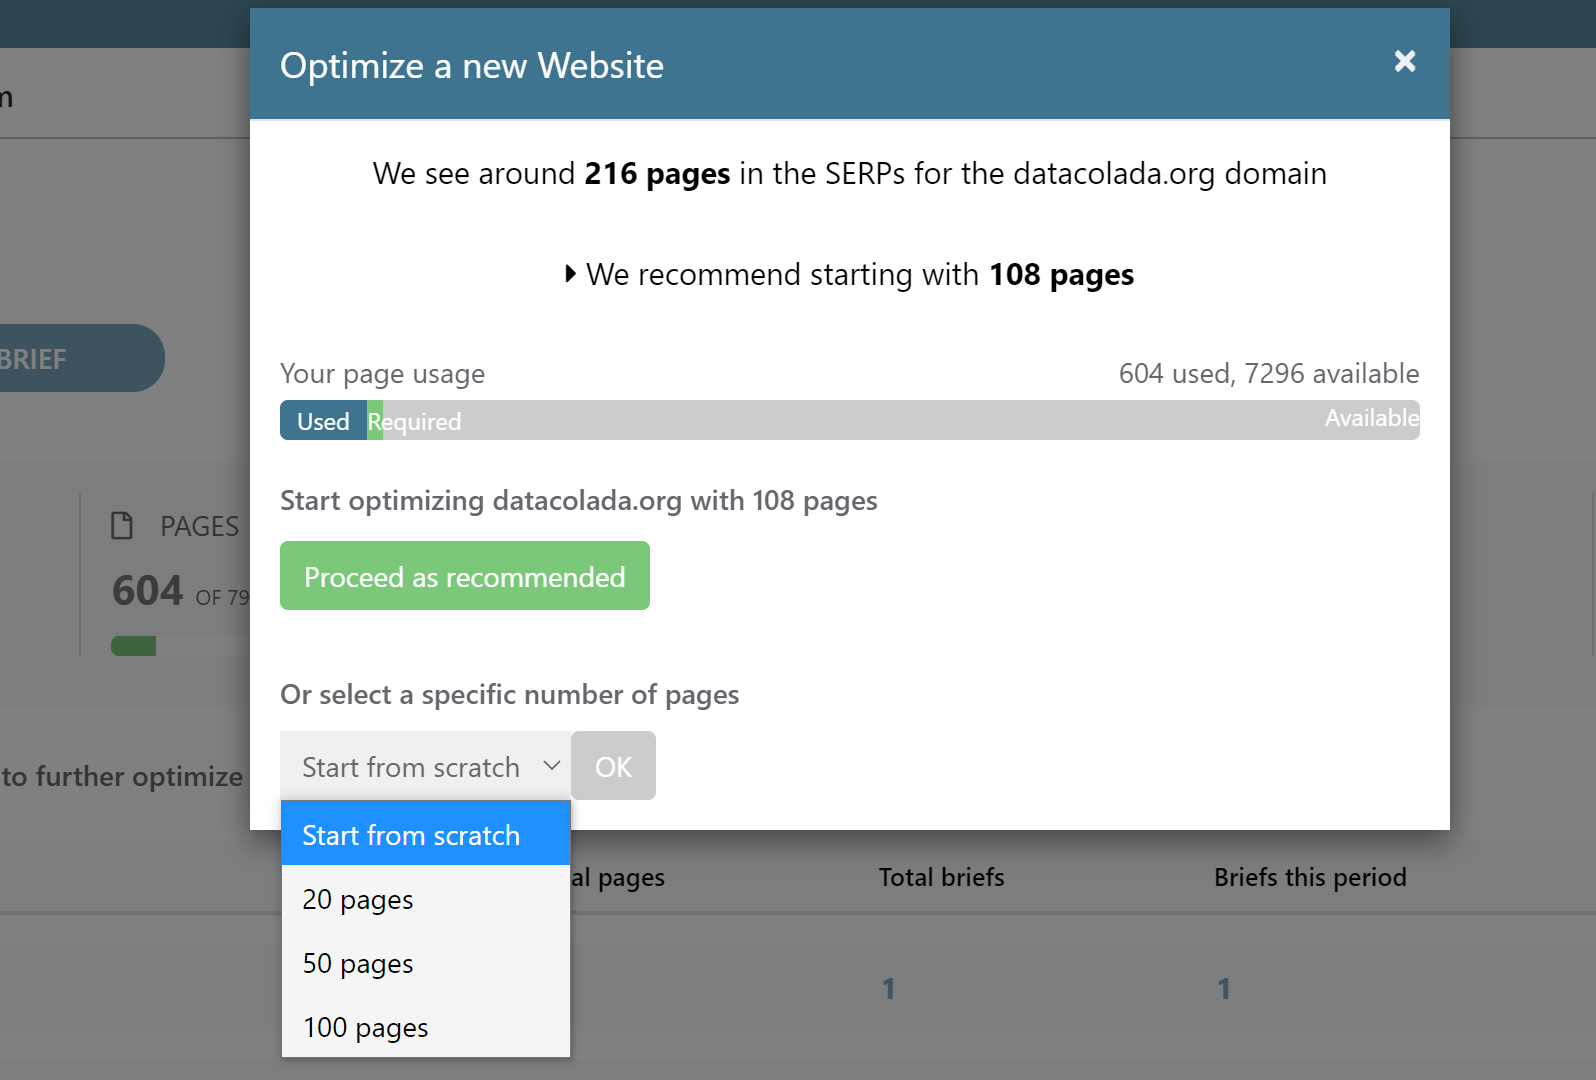
Task: Select Start from scratch option in list
Action: pyautogui.click(x=426, y=834)
